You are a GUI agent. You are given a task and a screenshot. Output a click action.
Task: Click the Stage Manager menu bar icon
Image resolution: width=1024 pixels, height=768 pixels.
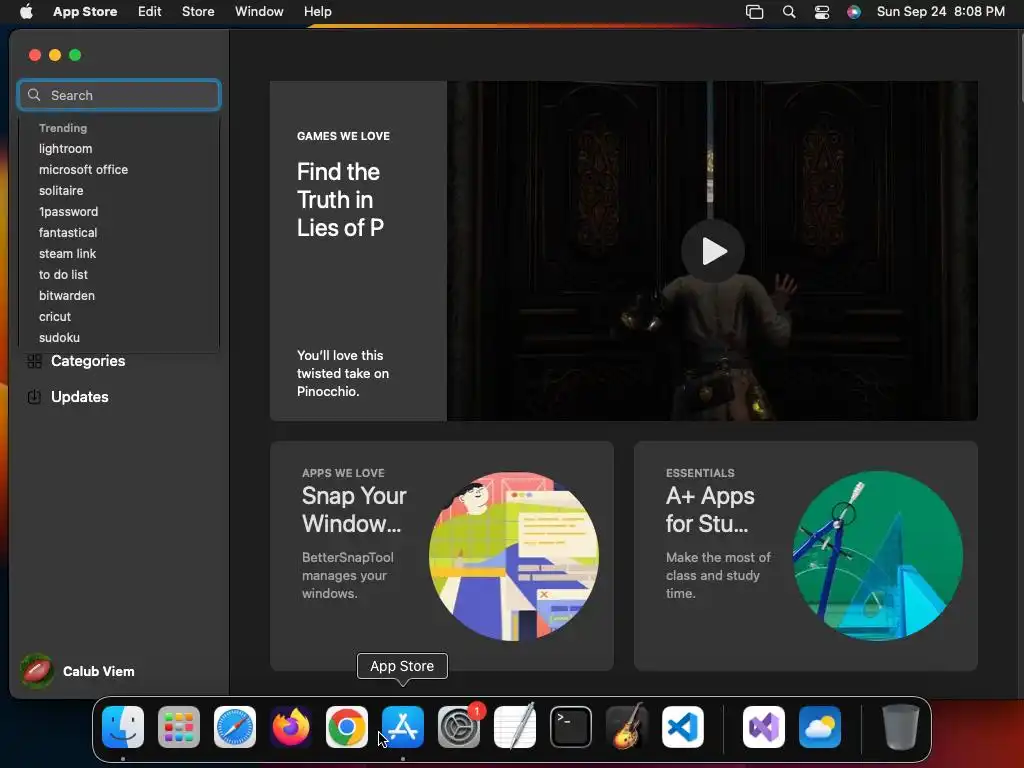[x=754, y=12]
